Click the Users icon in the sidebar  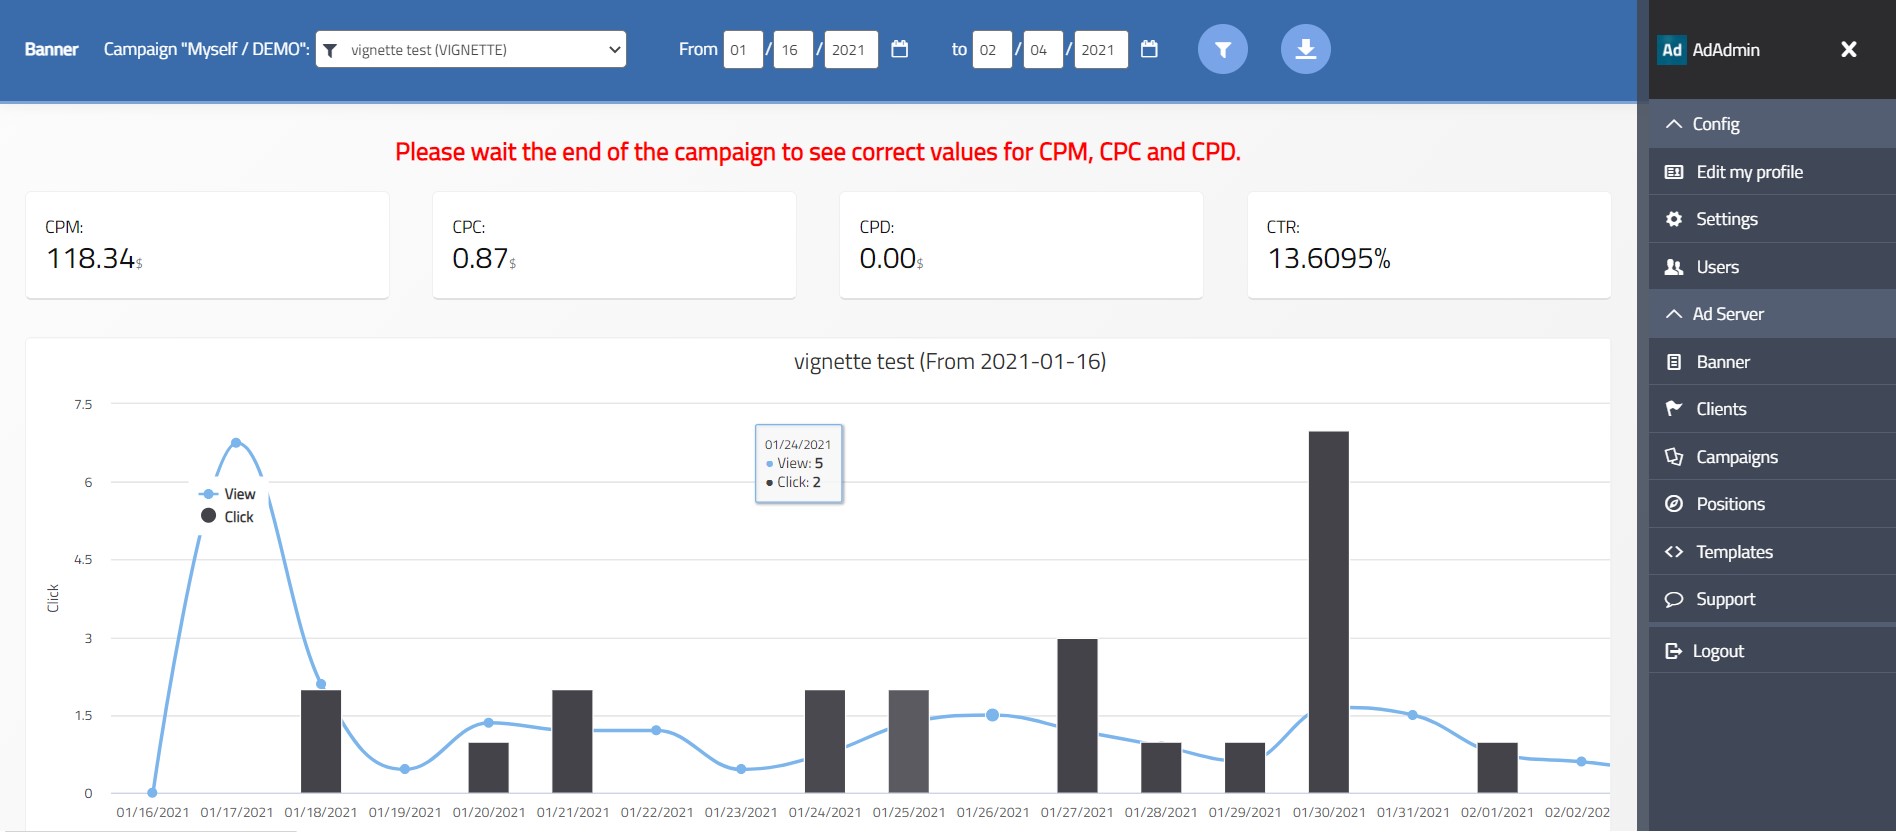(x=1674, y=267)
